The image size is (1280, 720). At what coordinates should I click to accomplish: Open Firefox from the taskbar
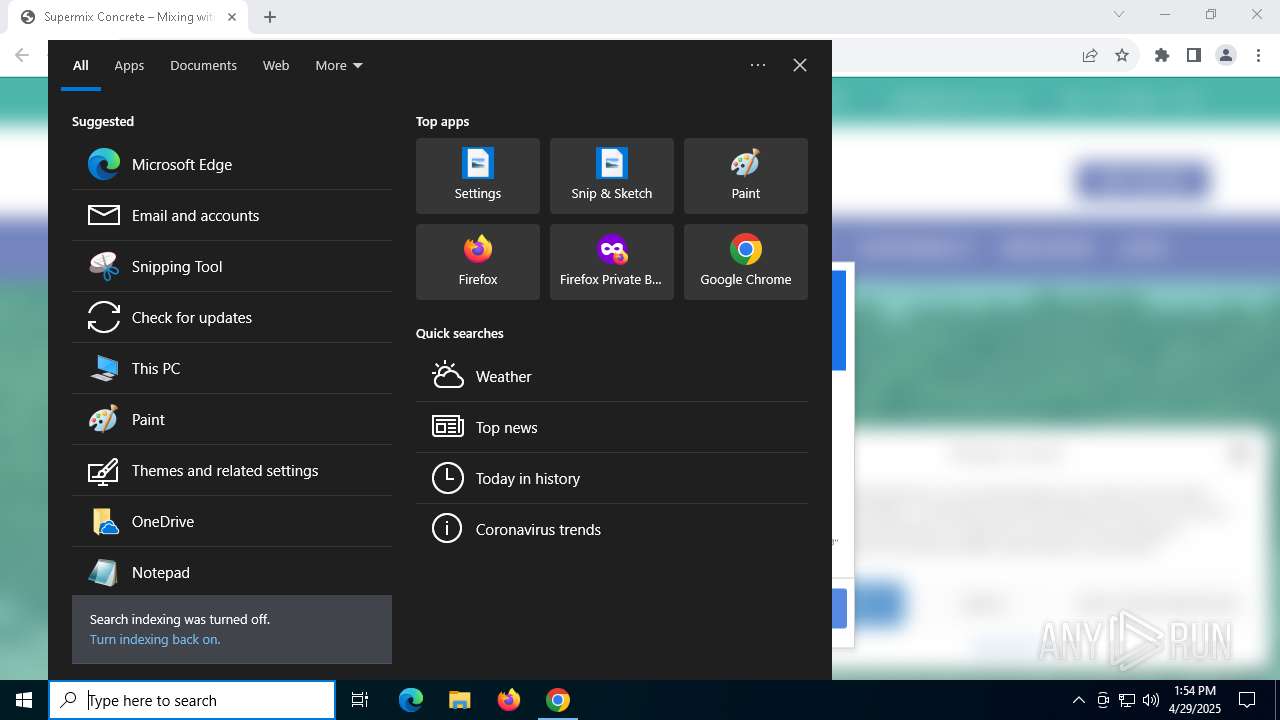point(509,700)
